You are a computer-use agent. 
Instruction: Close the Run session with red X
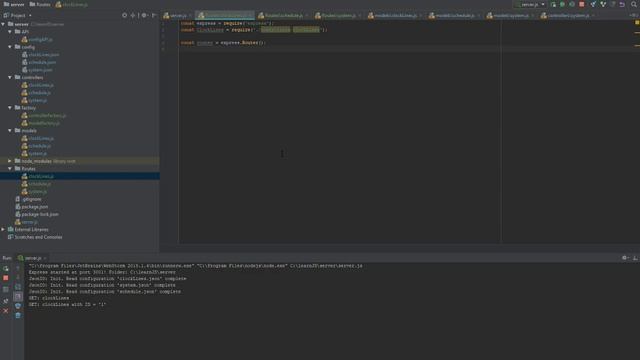coord(6,311)
